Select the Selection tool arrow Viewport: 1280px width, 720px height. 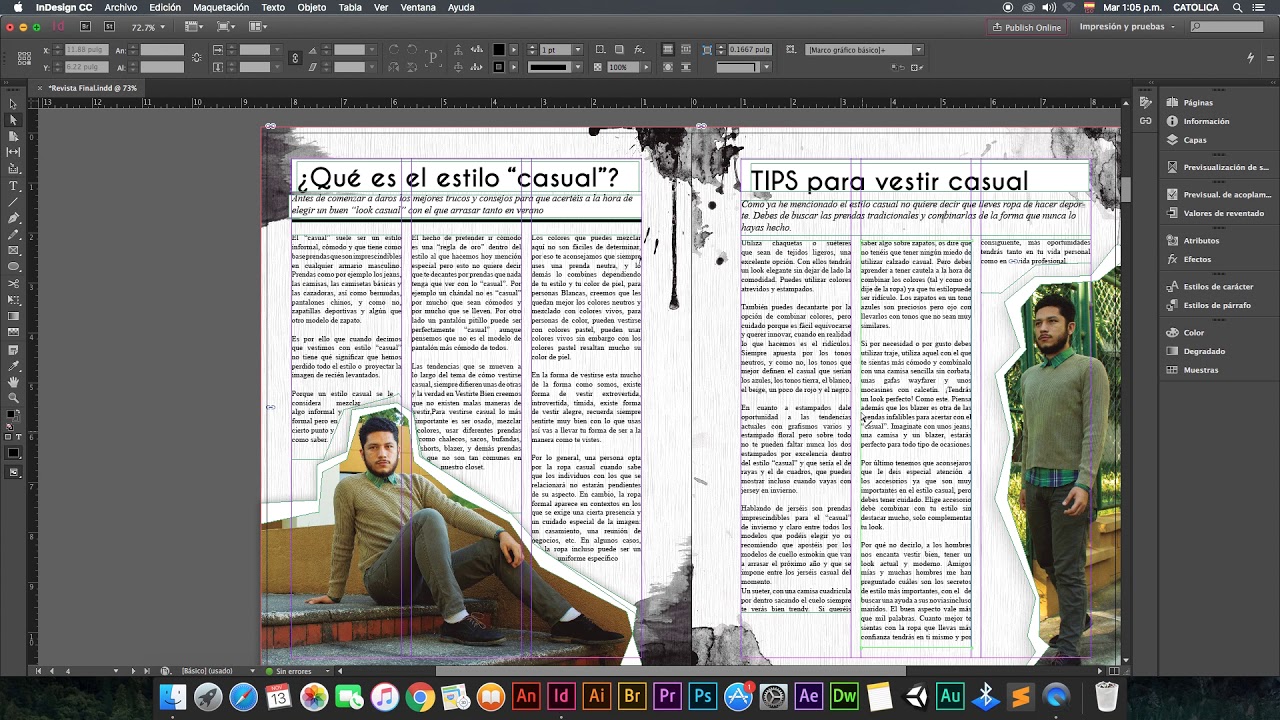(13, 103)
